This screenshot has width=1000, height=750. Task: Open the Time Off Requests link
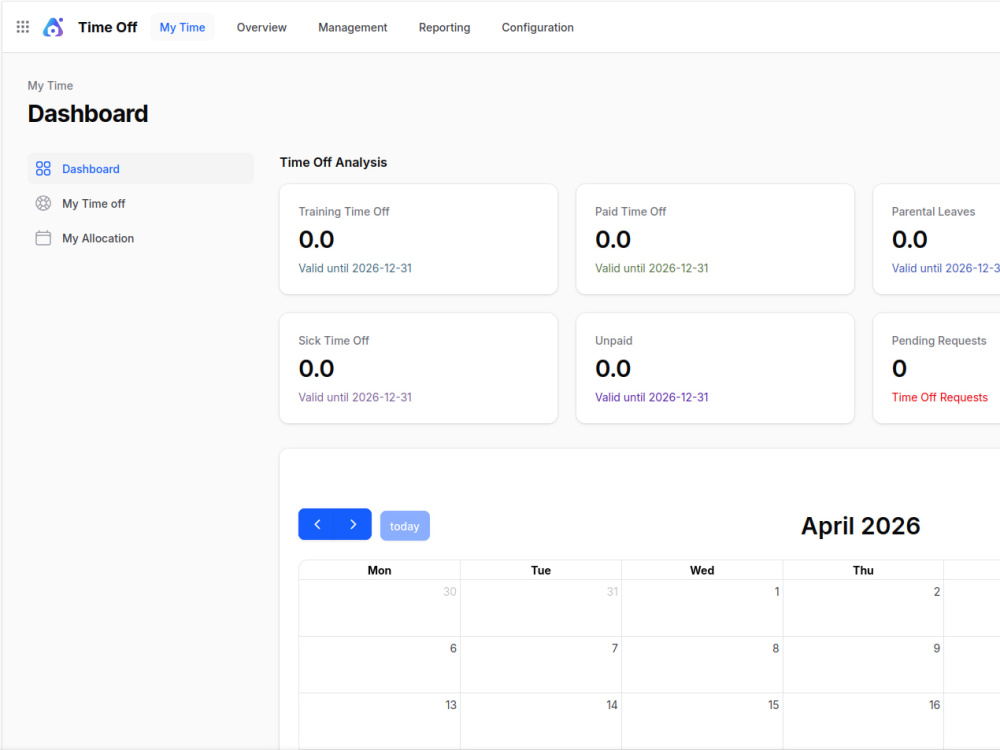coord(939,397)
